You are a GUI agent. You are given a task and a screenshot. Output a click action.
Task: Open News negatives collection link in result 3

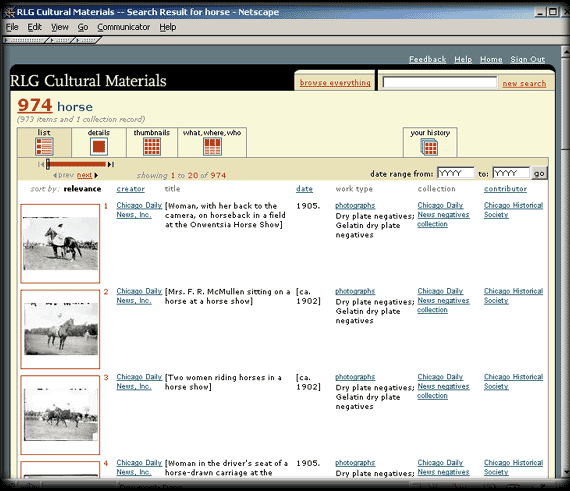tap(443, 386)
